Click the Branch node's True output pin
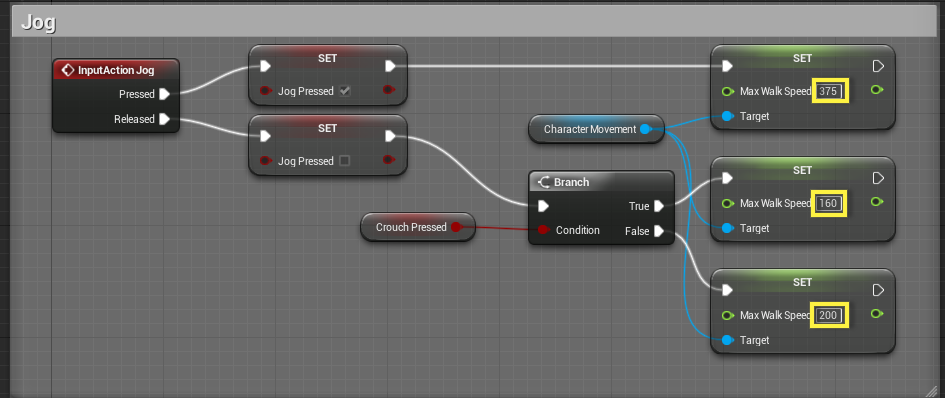Viewport: 945px width, 398px height. coord(659,206)
